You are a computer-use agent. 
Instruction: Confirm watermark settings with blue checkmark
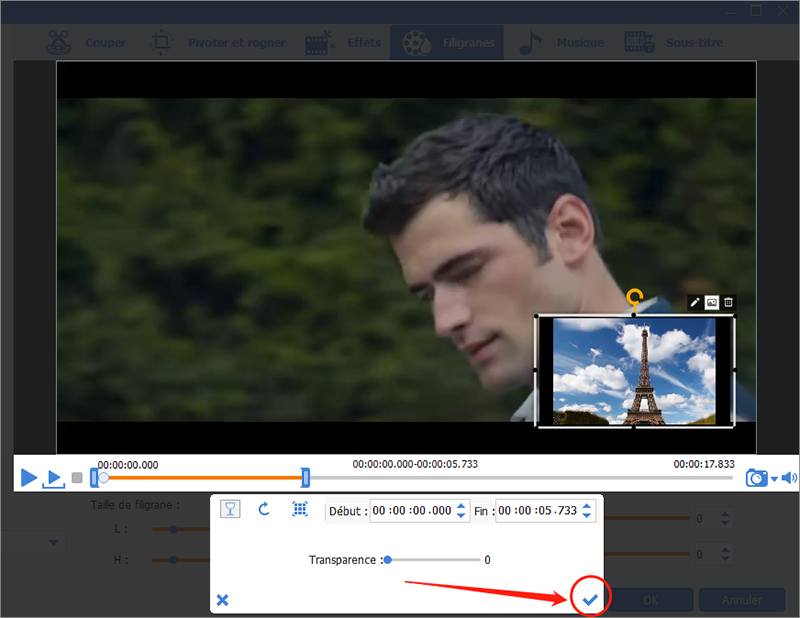(x=590, y=599)
